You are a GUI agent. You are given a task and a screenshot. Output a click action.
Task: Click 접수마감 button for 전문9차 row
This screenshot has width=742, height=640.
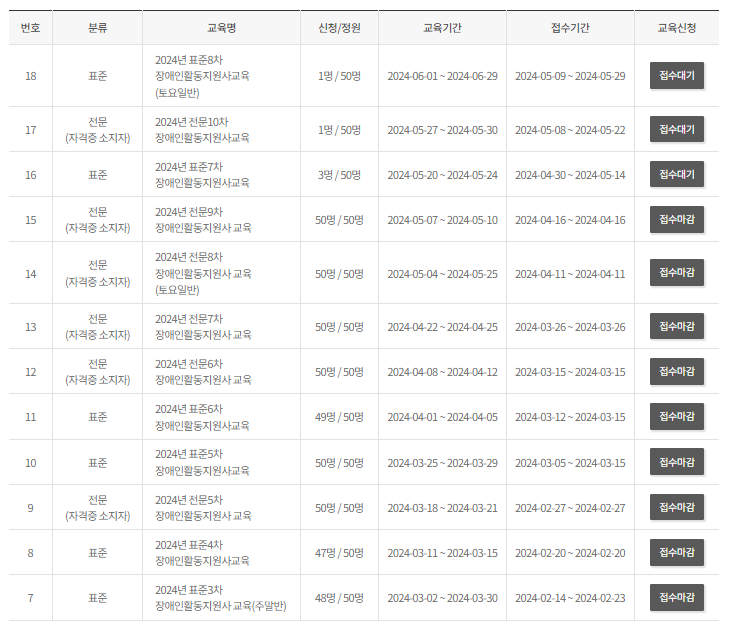[x=677, y=219]
